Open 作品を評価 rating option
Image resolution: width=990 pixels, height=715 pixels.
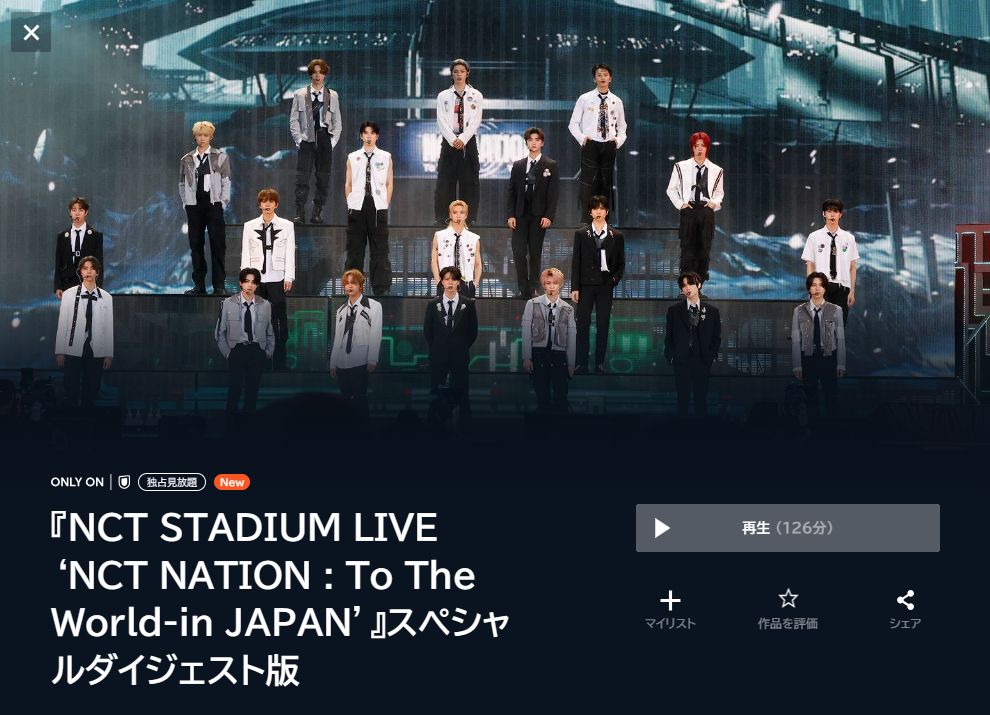[x=787, y=623]
